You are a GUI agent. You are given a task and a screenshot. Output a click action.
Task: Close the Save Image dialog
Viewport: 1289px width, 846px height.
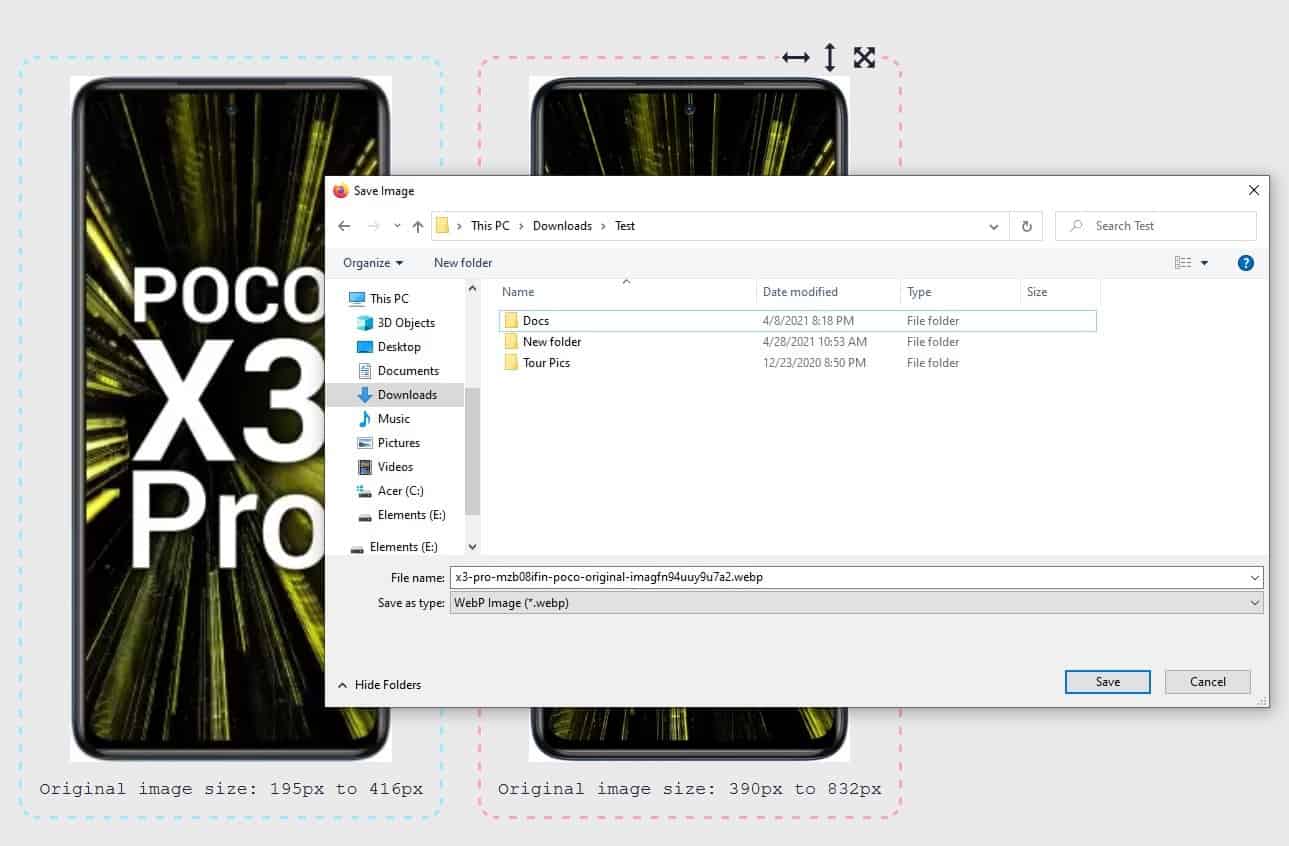point(1254,190)
